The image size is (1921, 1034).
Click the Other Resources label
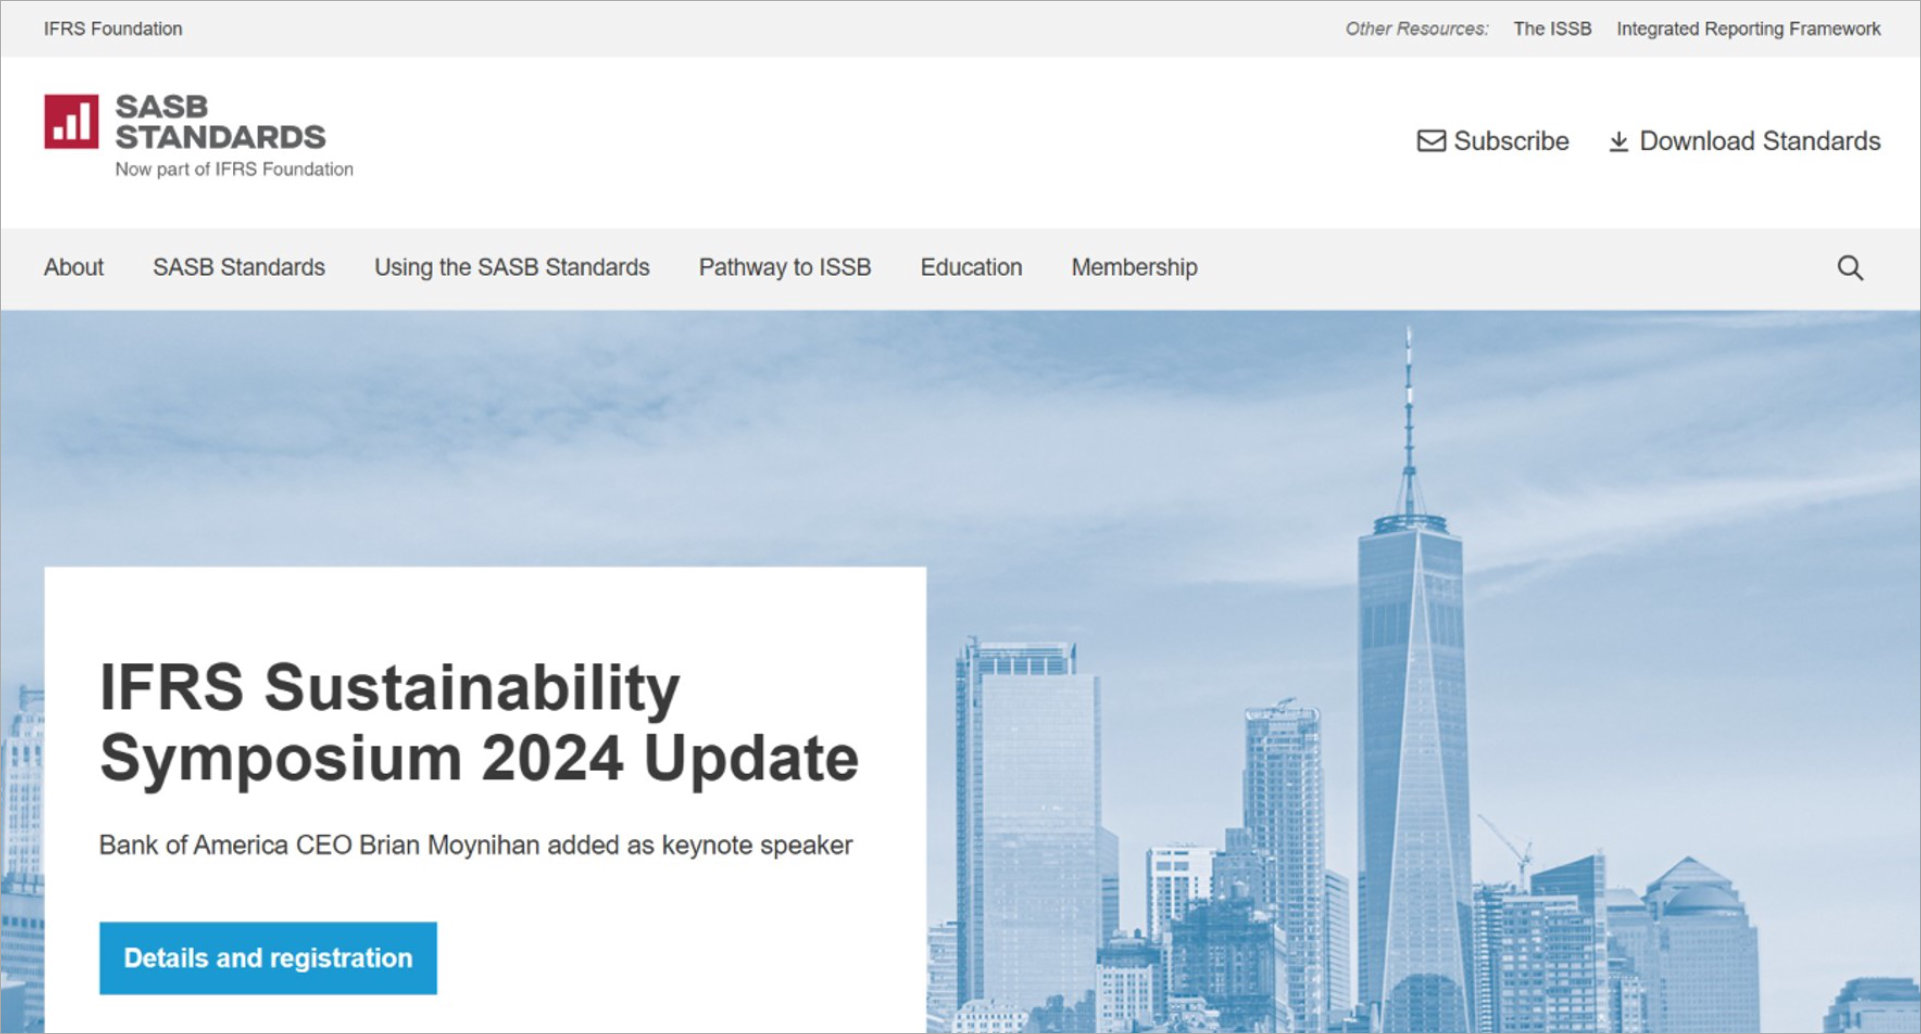tap(1416, 29)
